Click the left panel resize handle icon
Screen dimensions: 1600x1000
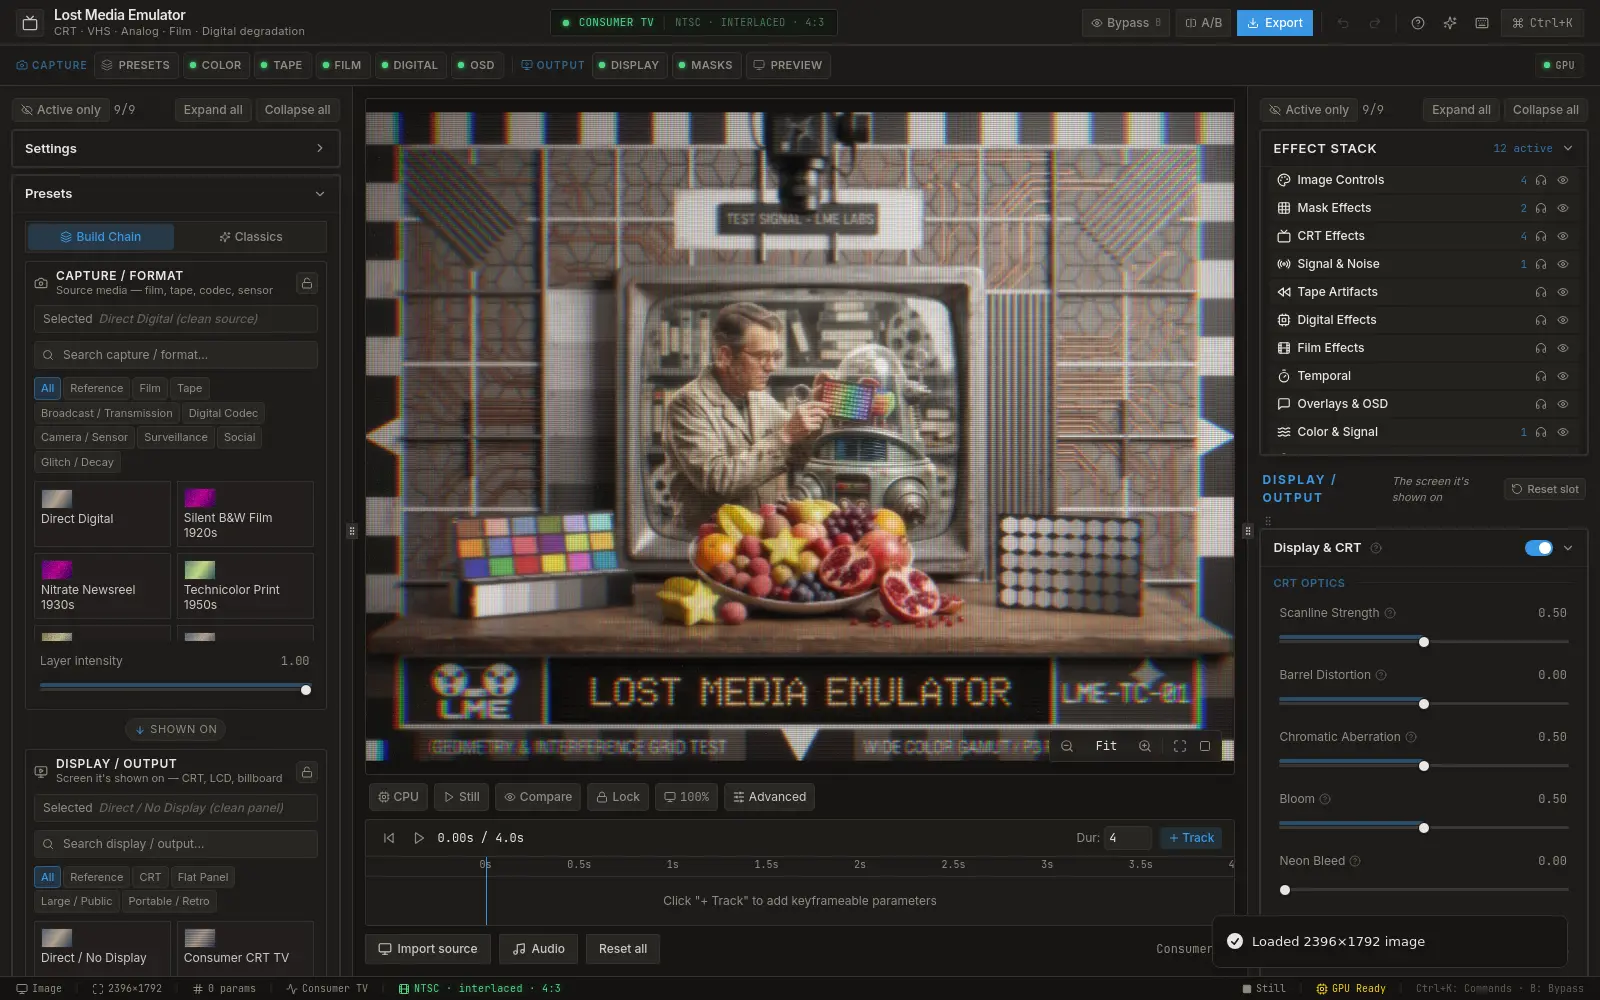(352, 531)
